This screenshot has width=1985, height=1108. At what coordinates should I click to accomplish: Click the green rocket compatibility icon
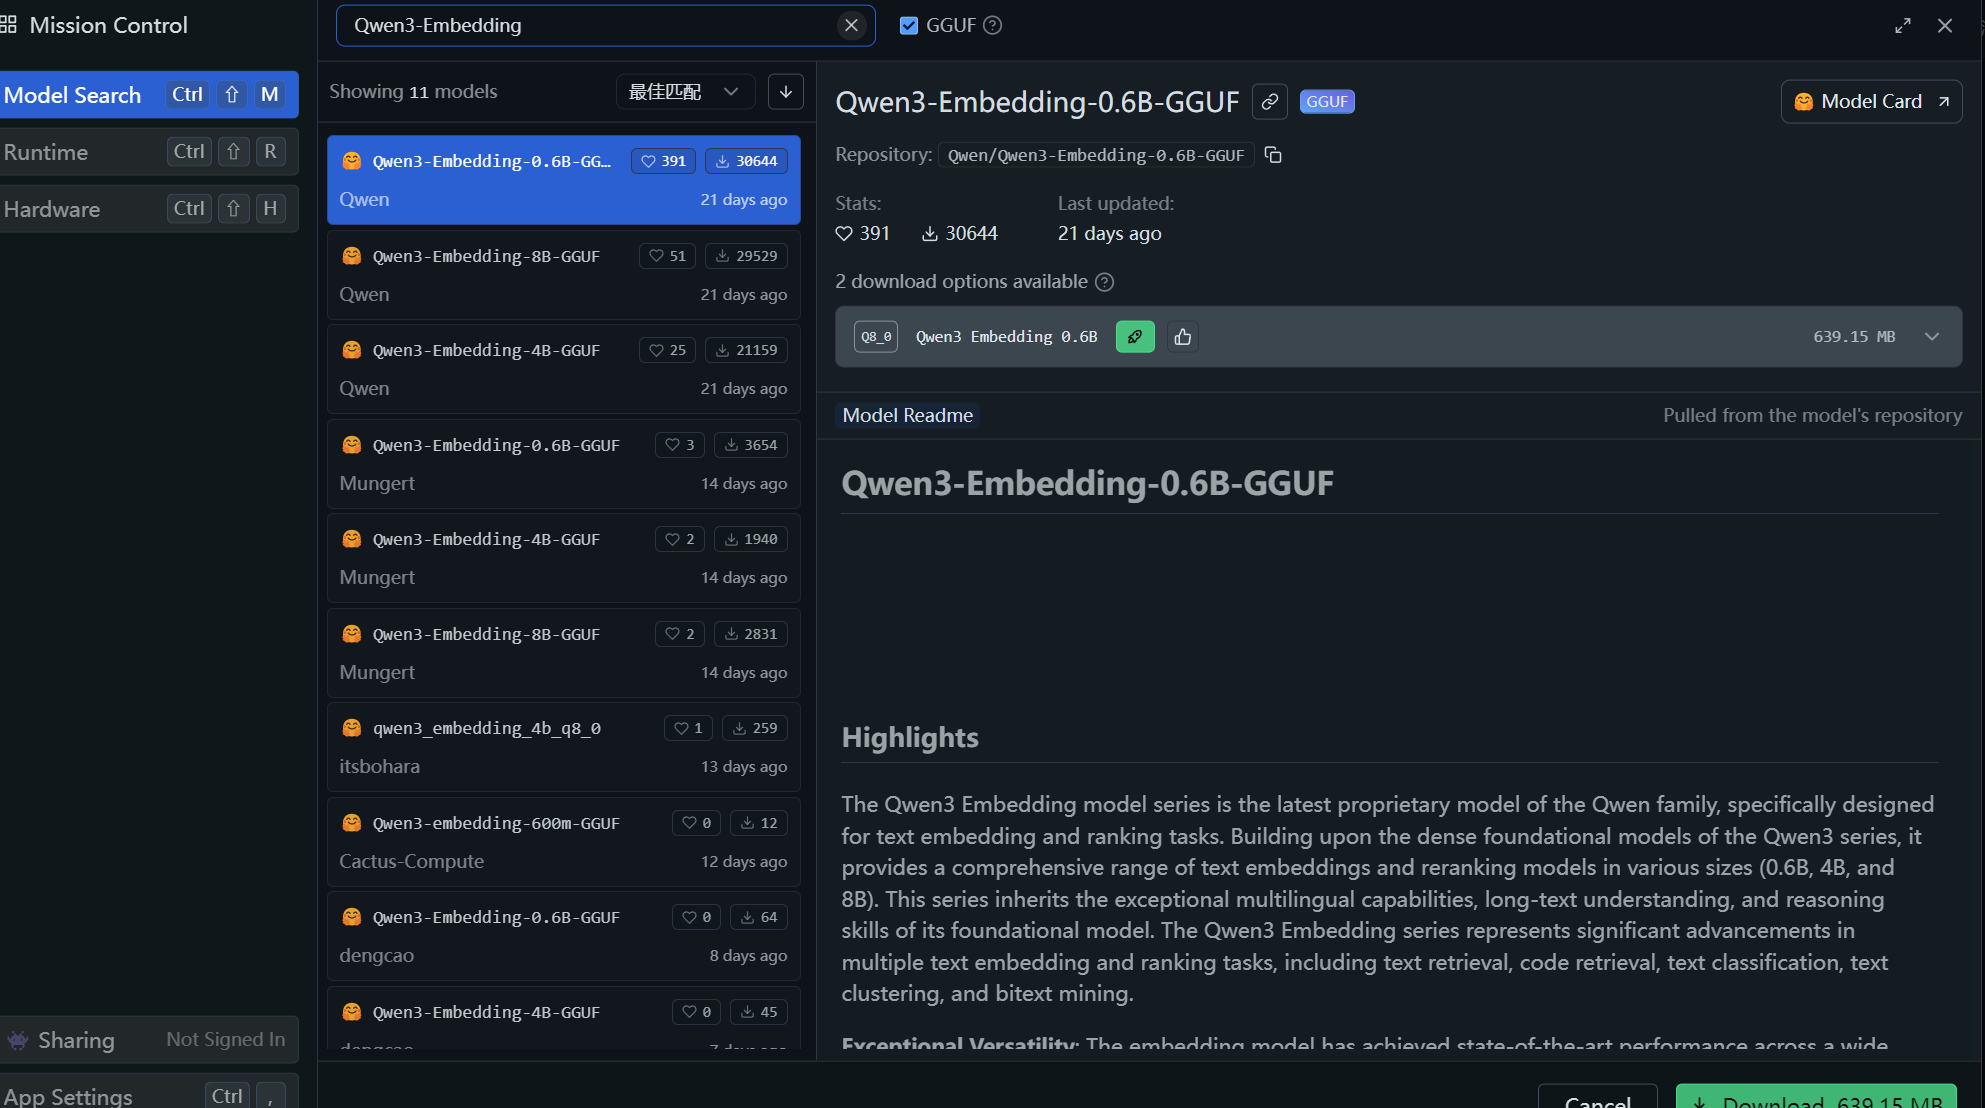(1135, 337)
